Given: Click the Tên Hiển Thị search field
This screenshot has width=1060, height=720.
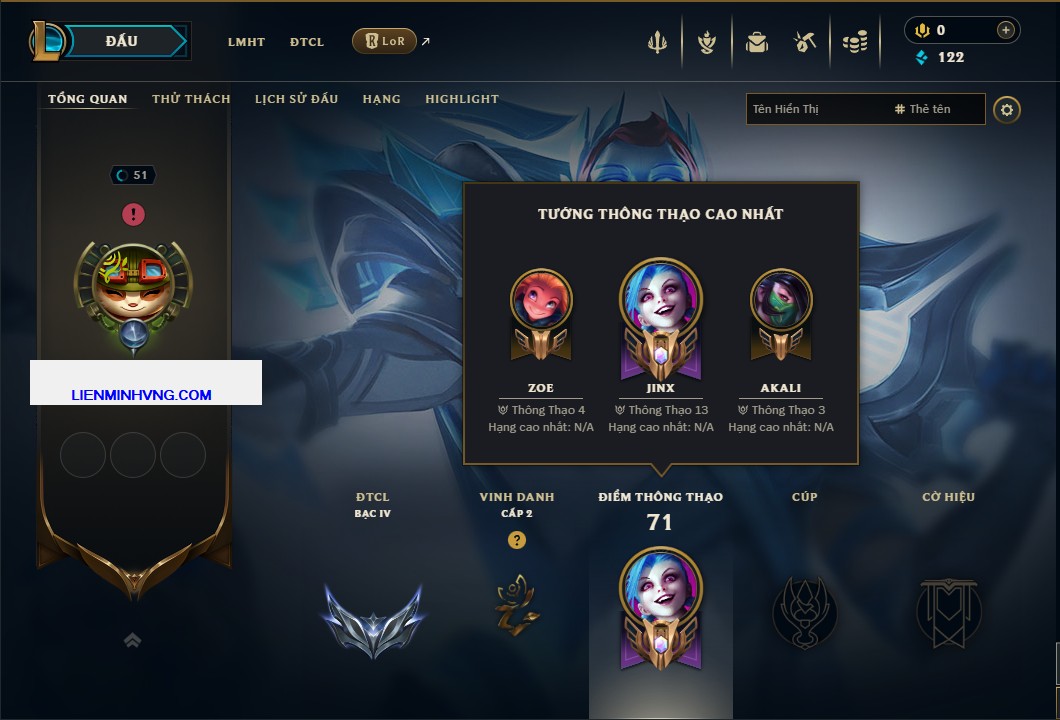Looking at the screenshot, I should point(818,109).
